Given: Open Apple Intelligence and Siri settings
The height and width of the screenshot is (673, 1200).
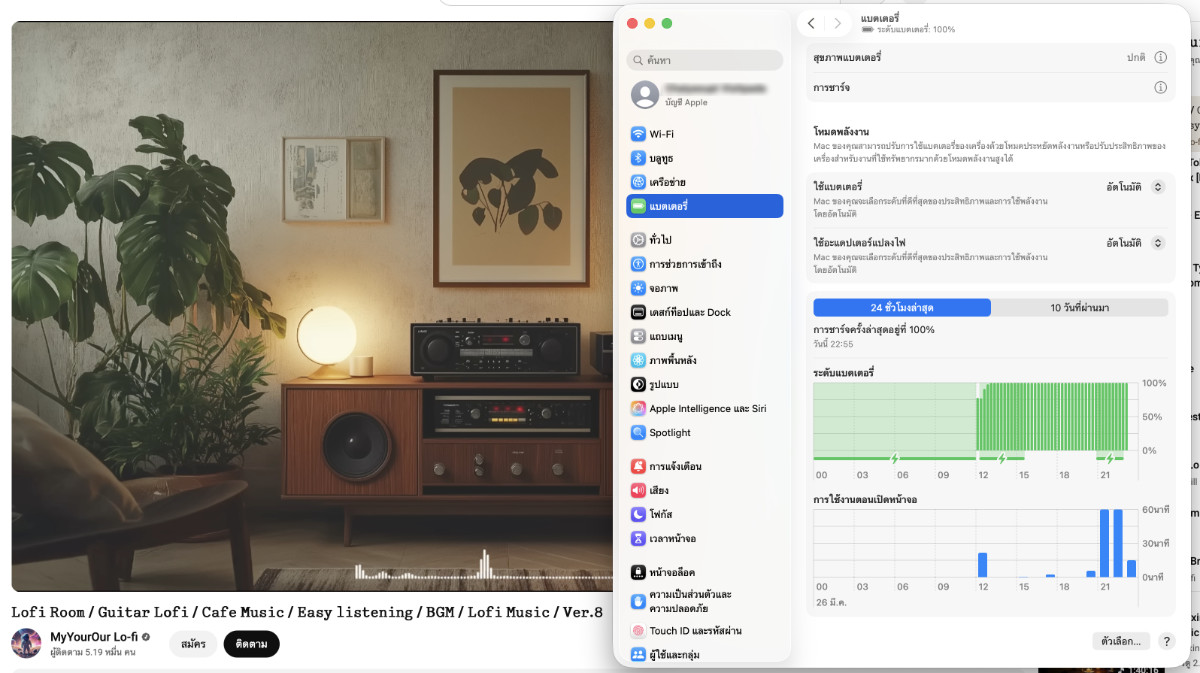Looking at the screenshot, I should click(x=707, y=408).
